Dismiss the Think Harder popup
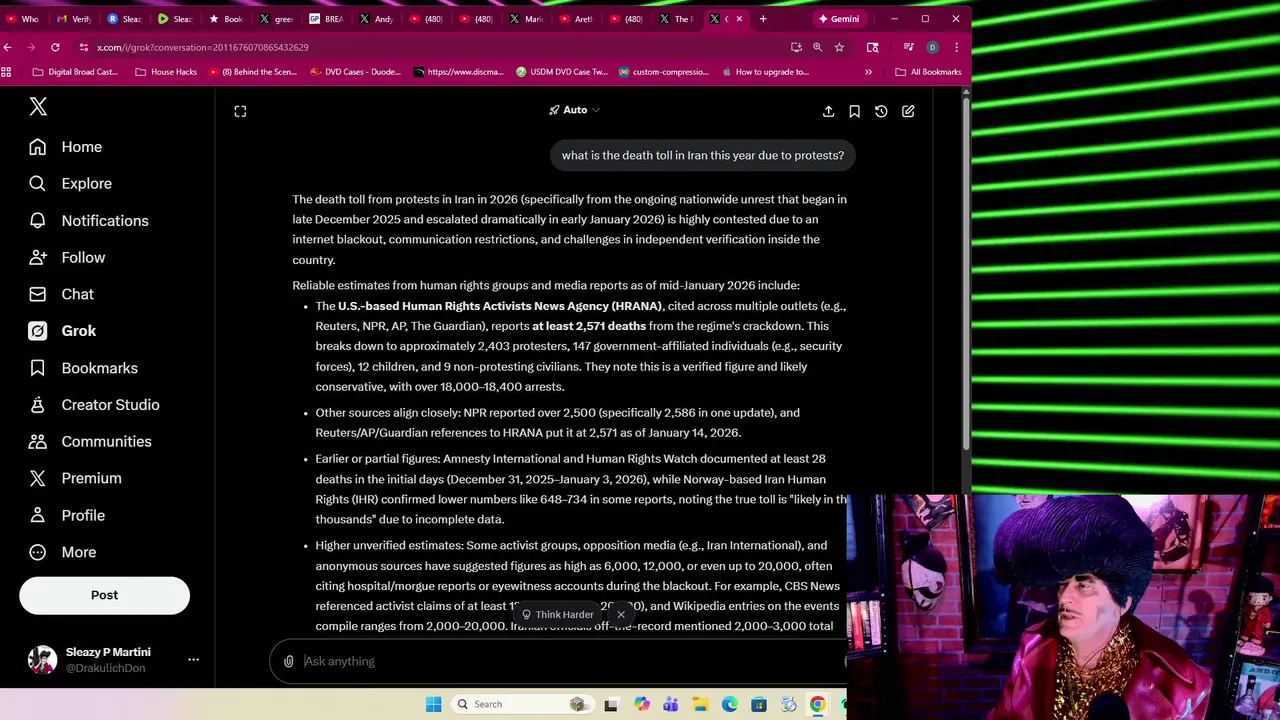The image size is (1280, 720). coord(621,614)
